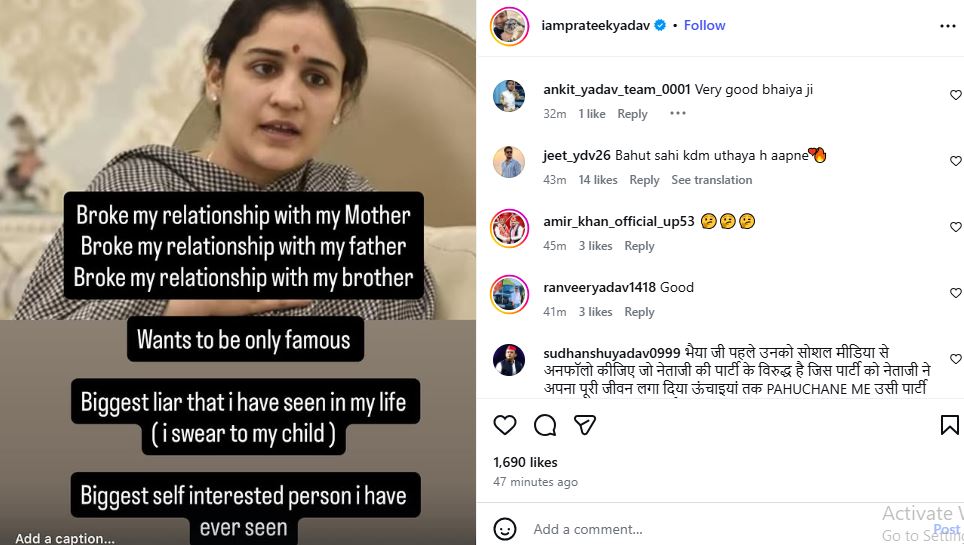Like jeet_ydv26's comment heart
Viewport: 964px width, 545px height.
click(x=955, y=161)
